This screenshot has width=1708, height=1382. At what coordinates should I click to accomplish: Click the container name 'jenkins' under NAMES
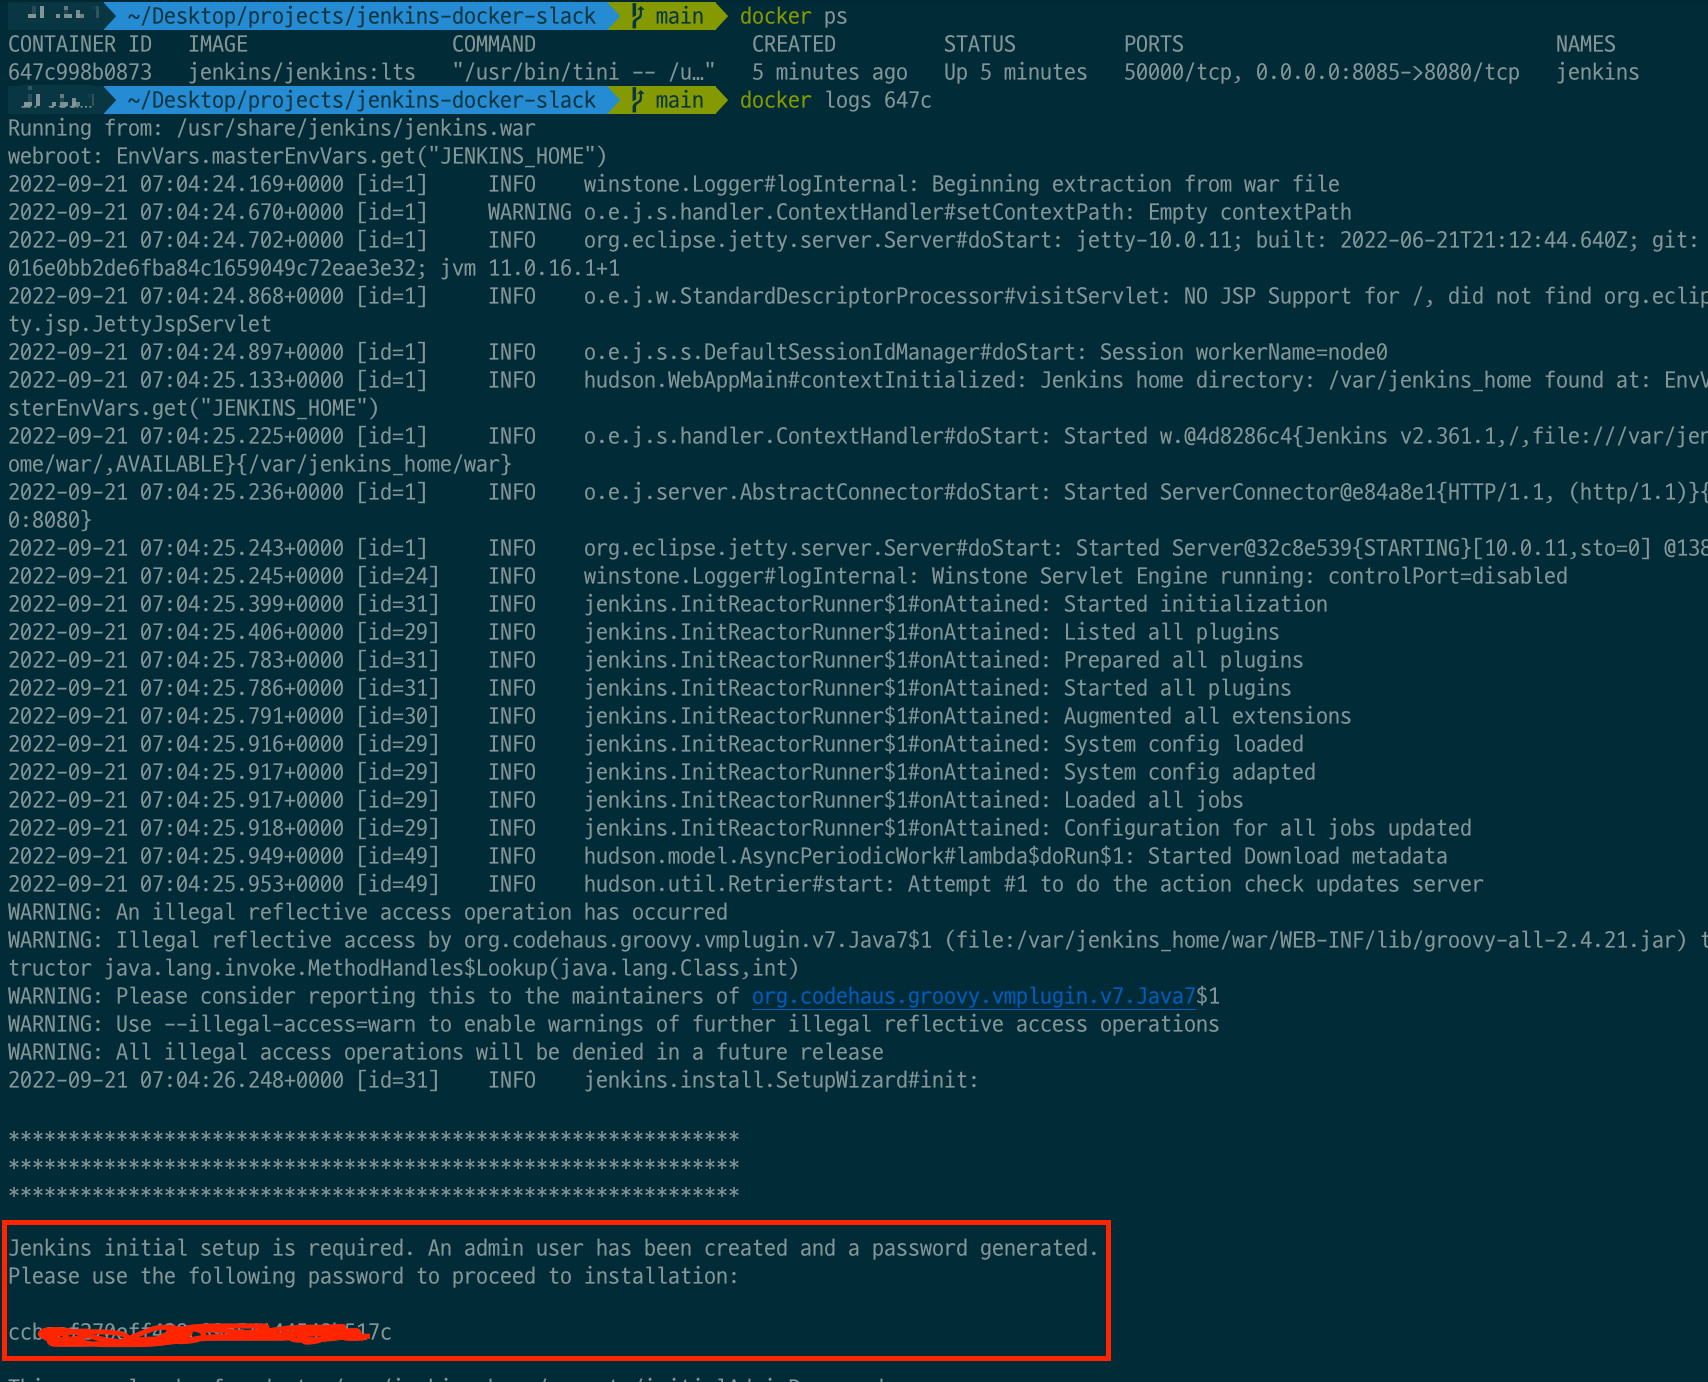pyautogui.click(x=1598, y=72)
